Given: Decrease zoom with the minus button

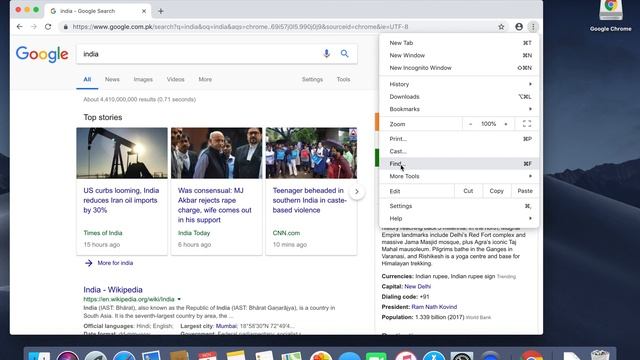Looking at the screenshot, I should pos(470,124).
